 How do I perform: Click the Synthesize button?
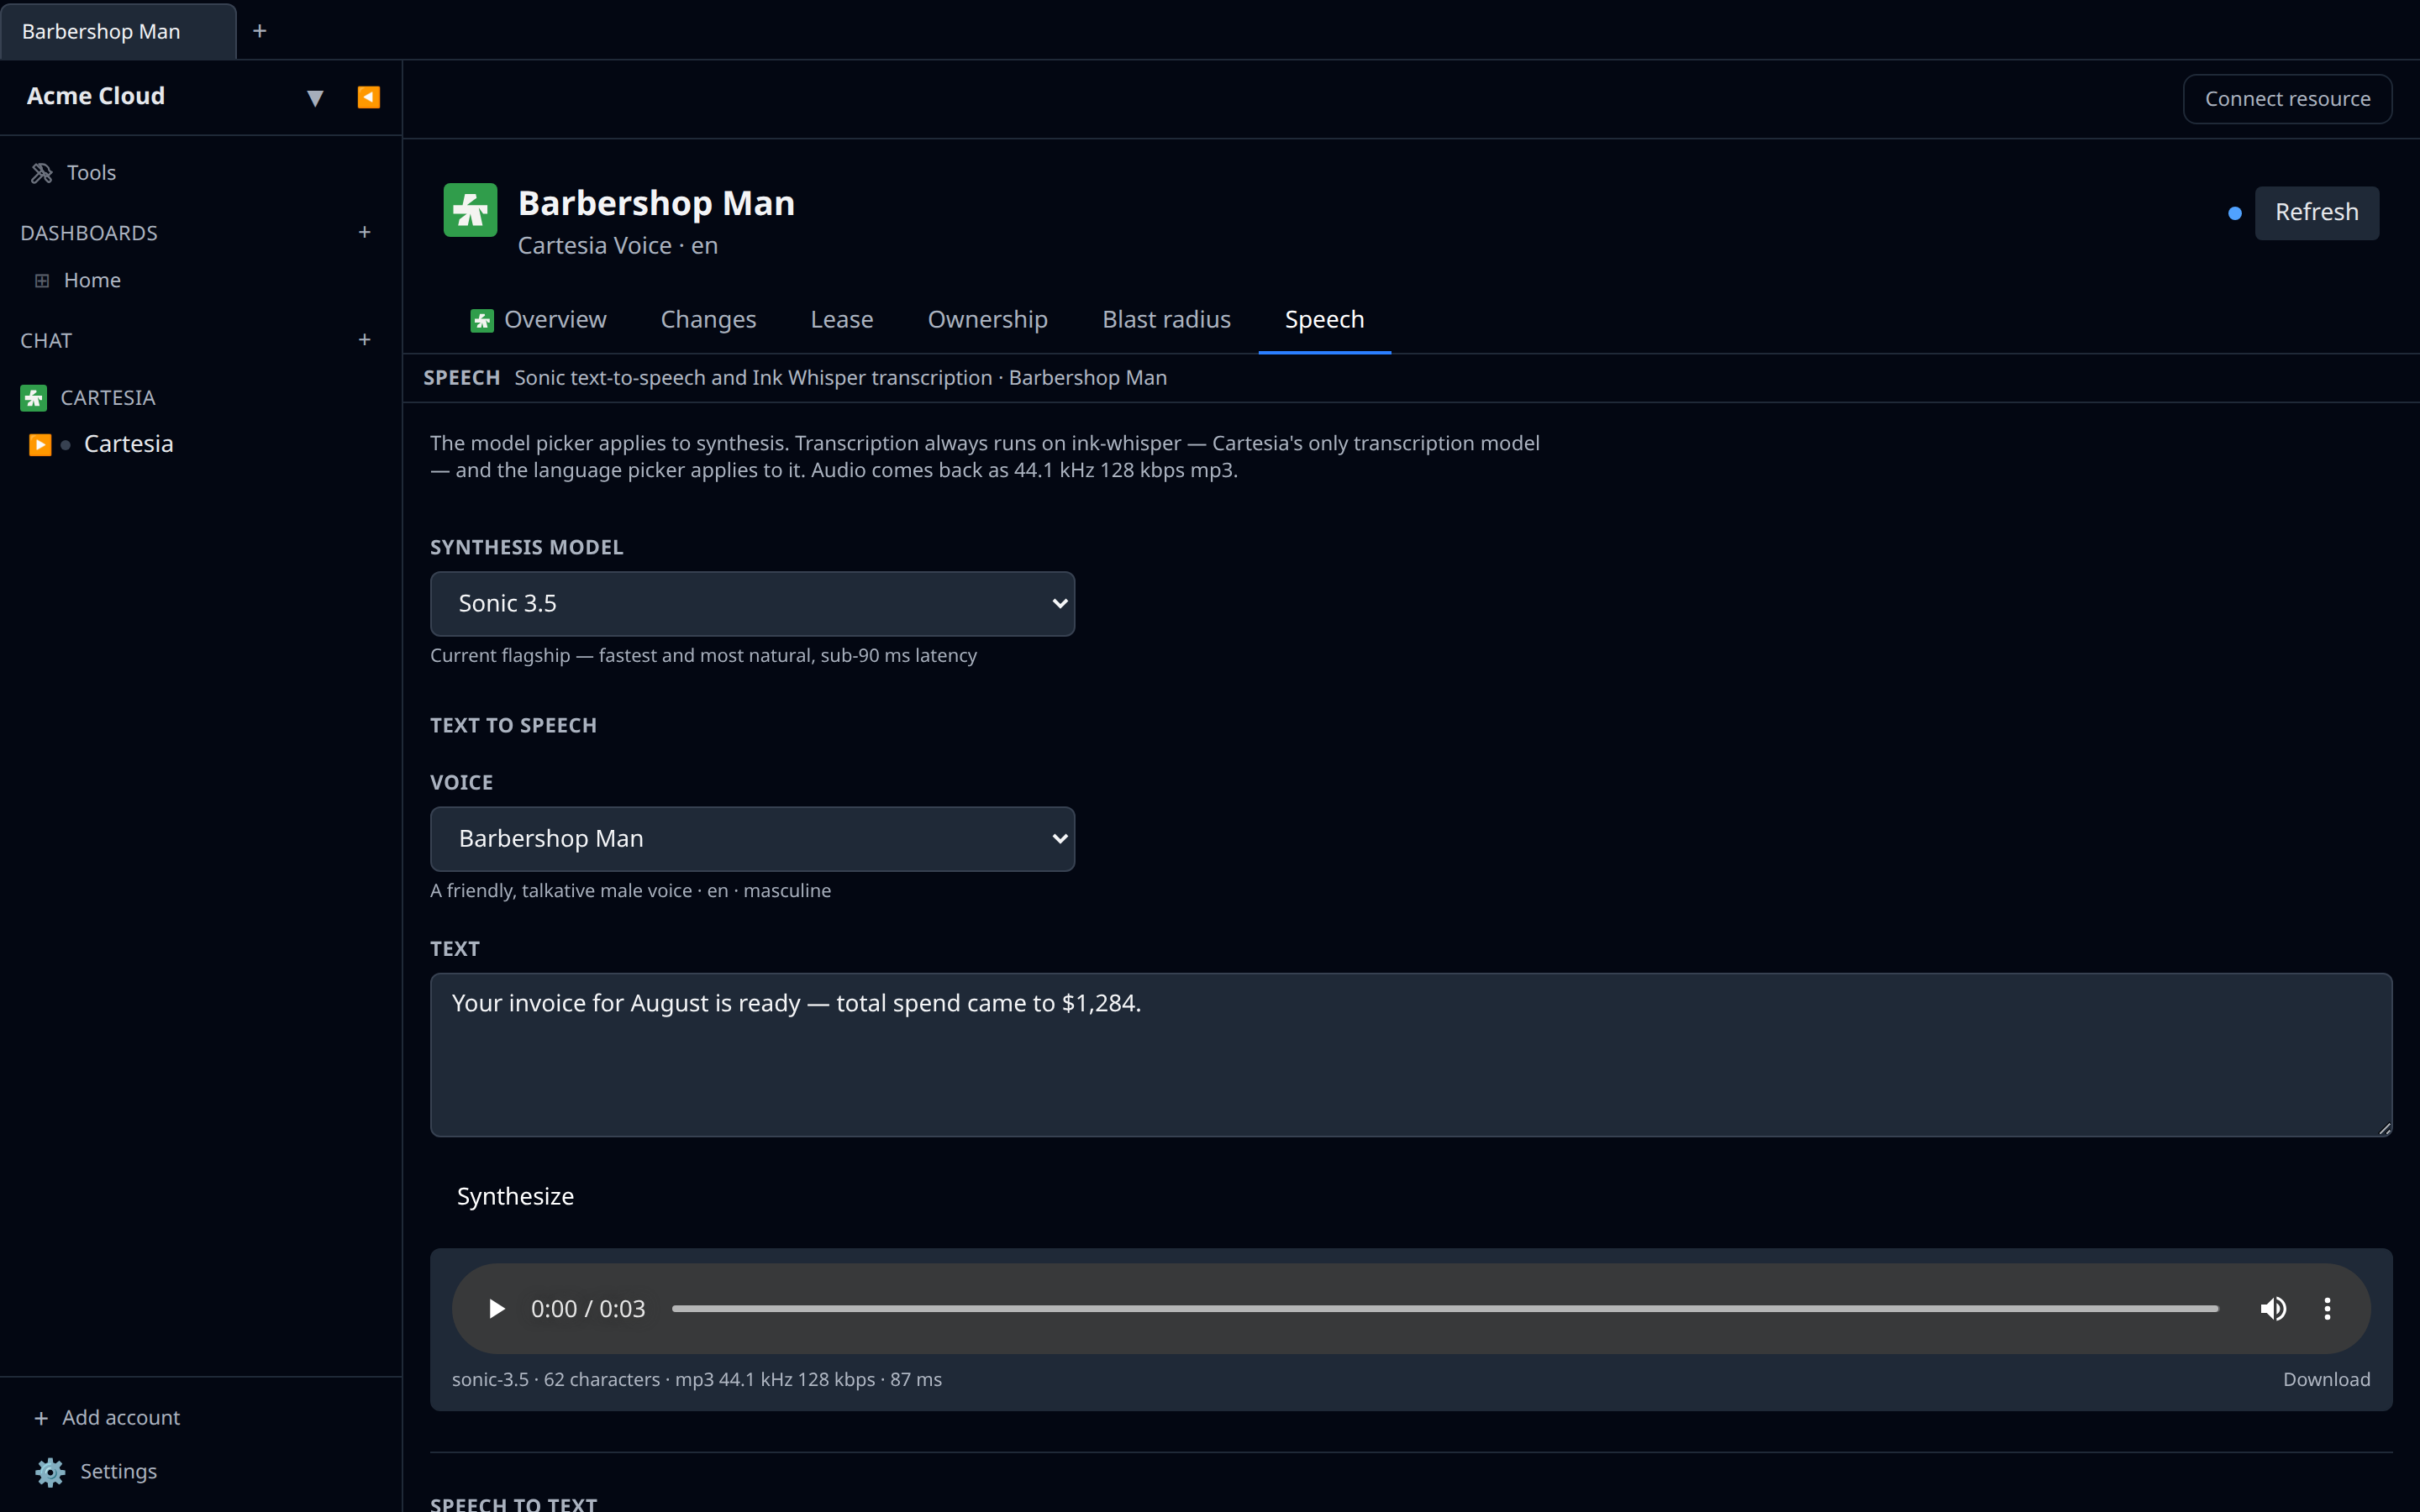tap(515, 1196)
